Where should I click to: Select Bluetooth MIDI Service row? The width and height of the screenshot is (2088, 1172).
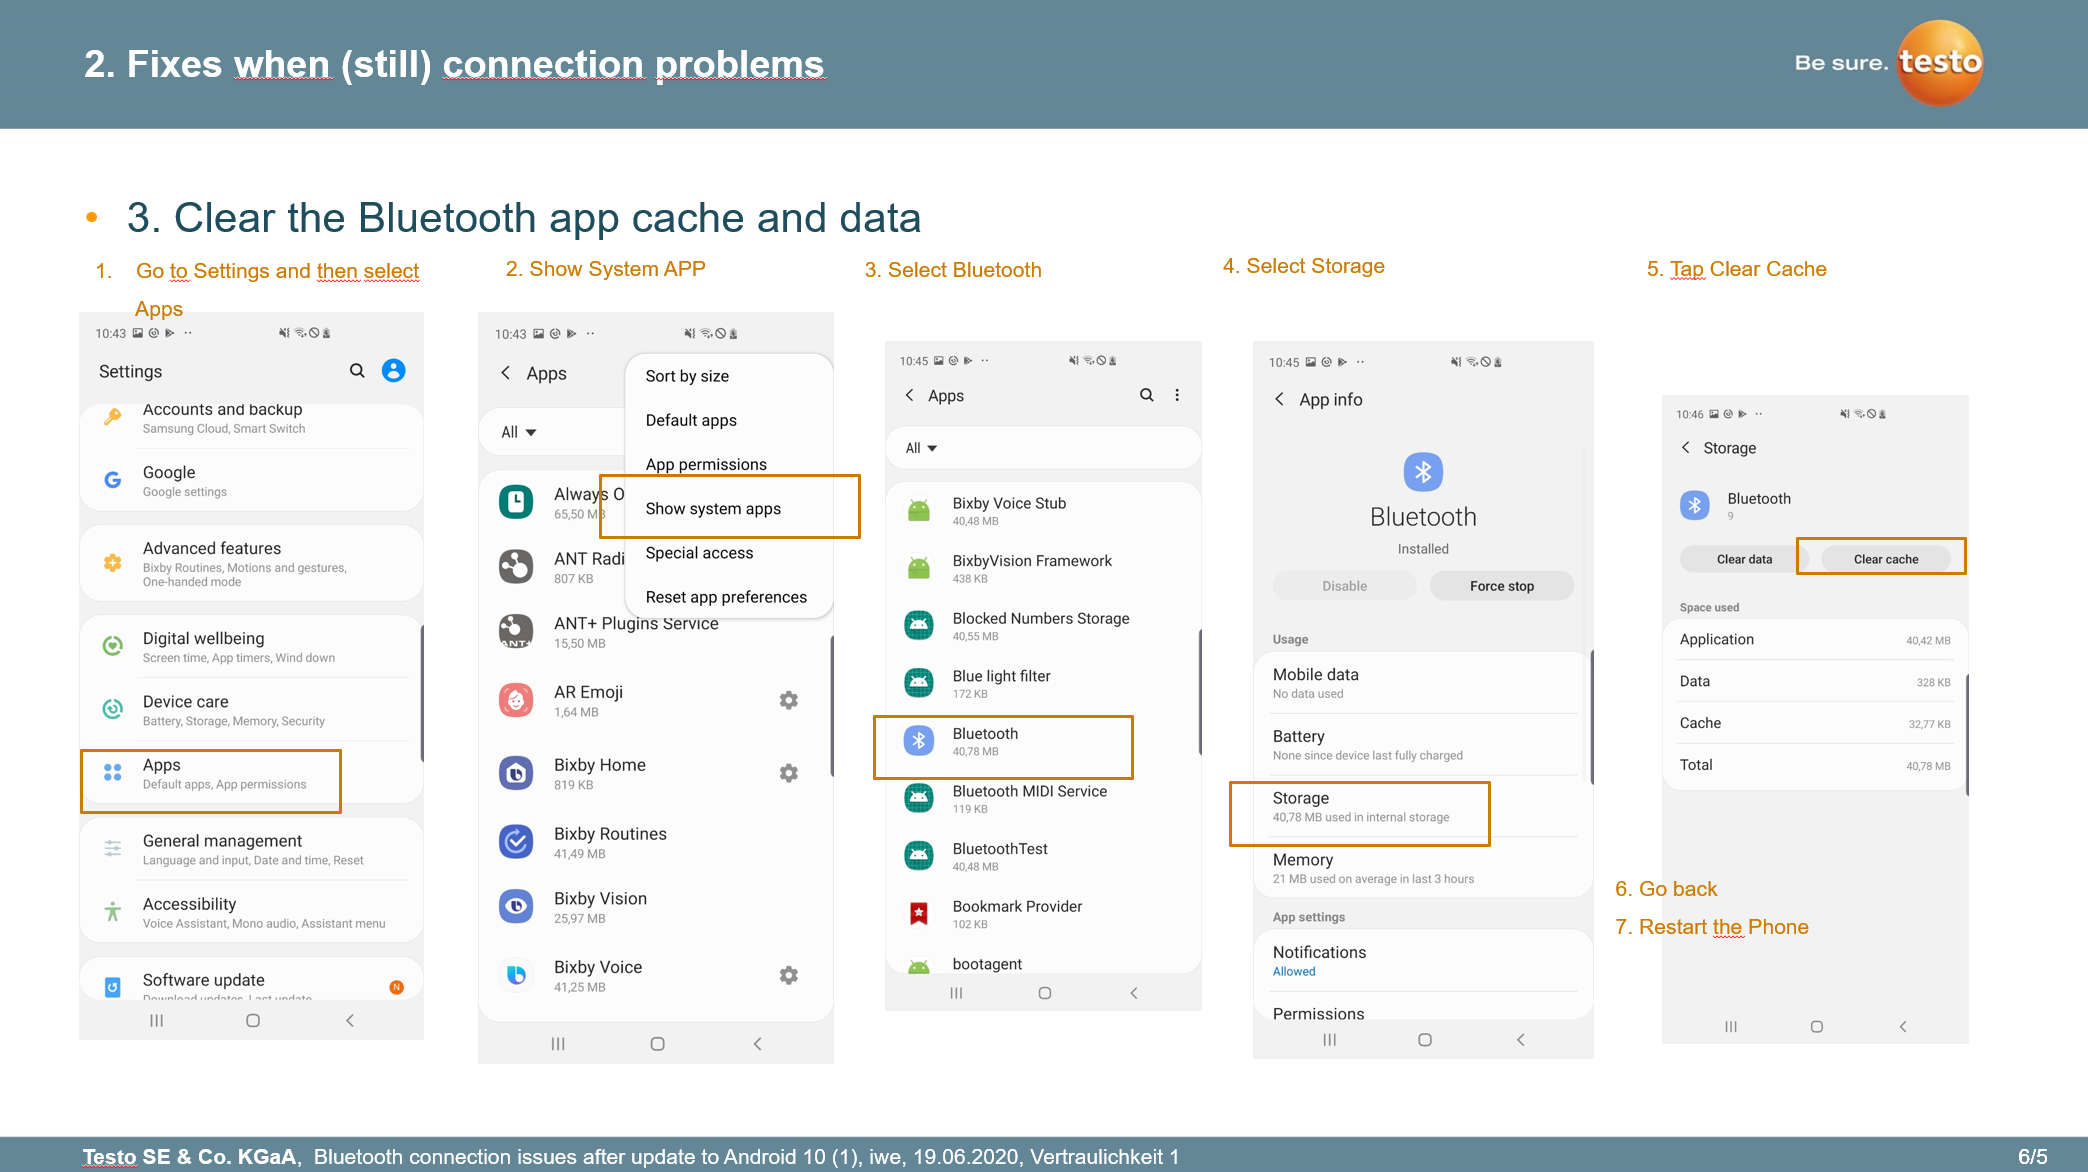point(1043,799)
